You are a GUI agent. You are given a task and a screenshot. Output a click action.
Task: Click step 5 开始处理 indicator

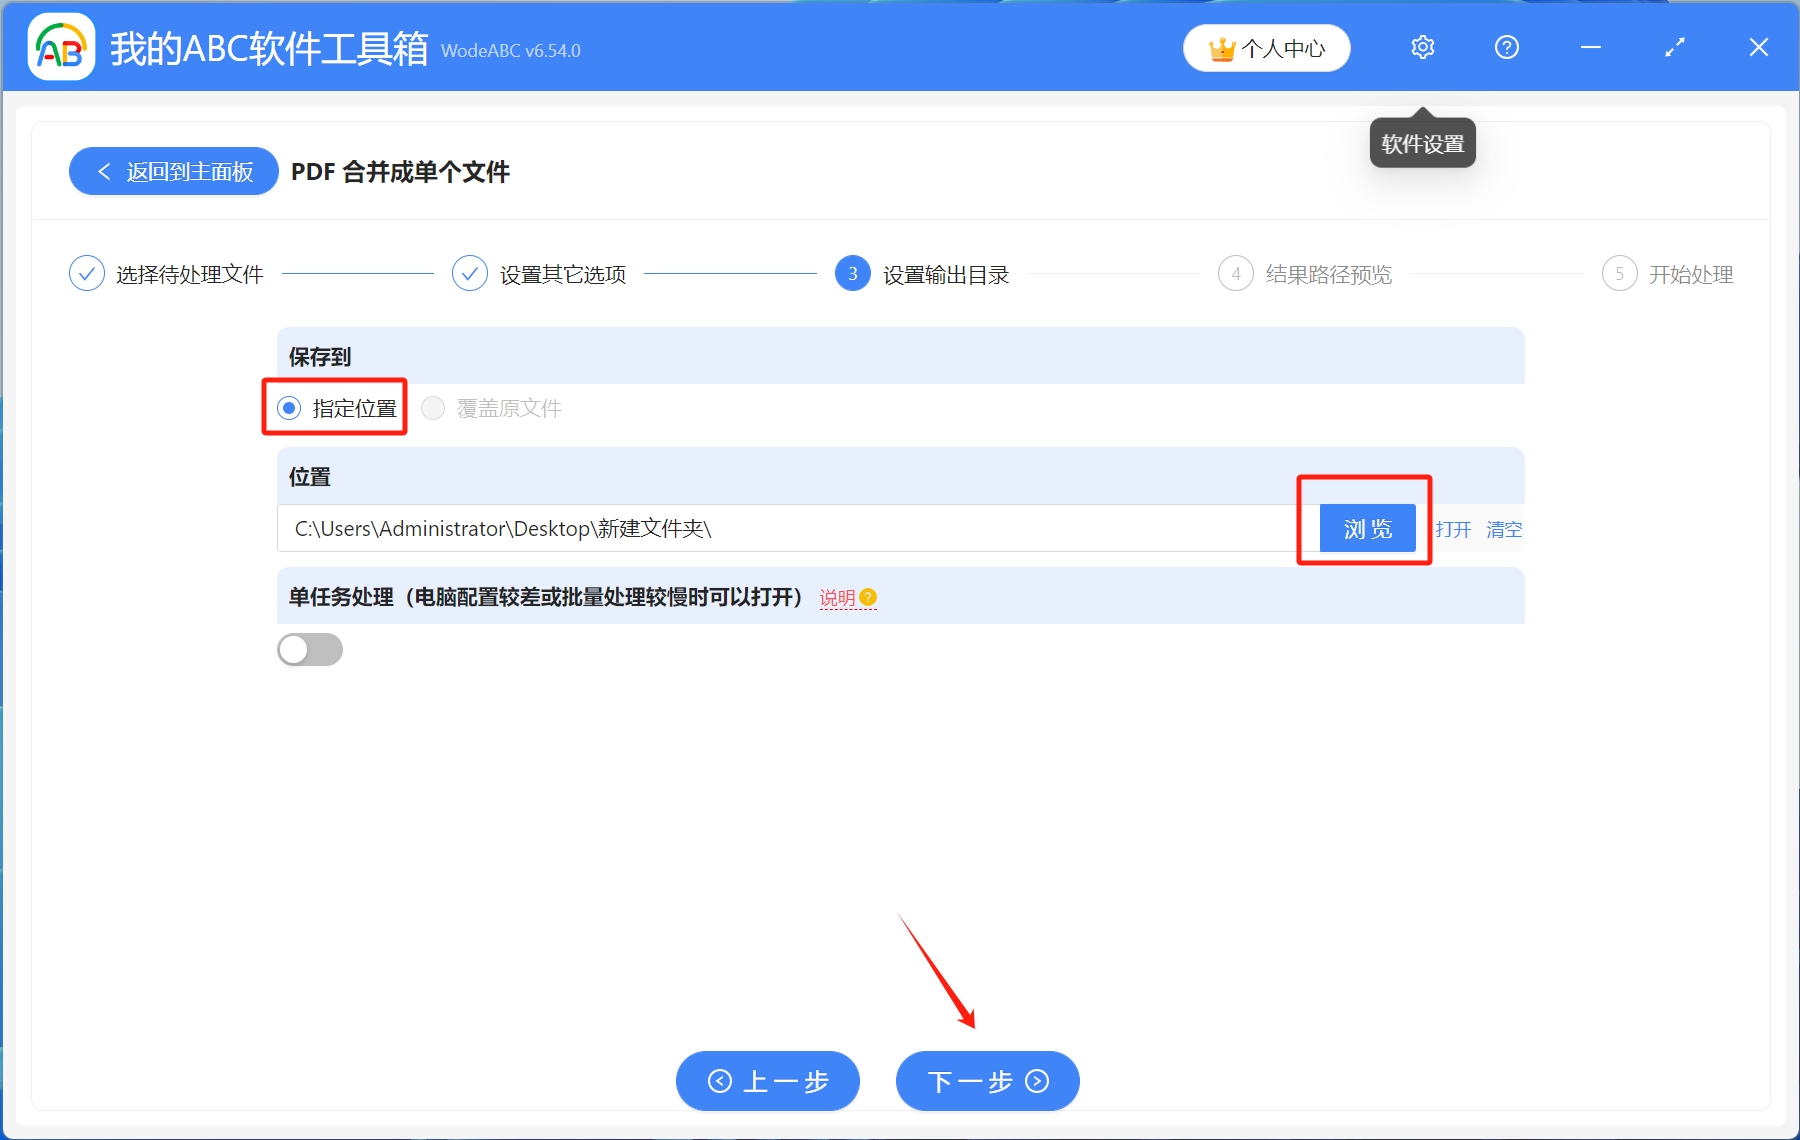[1620, 273]
